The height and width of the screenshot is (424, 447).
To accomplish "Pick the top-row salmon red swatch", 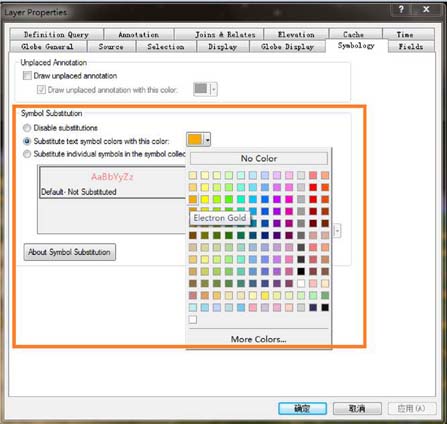I will point(313,175).
